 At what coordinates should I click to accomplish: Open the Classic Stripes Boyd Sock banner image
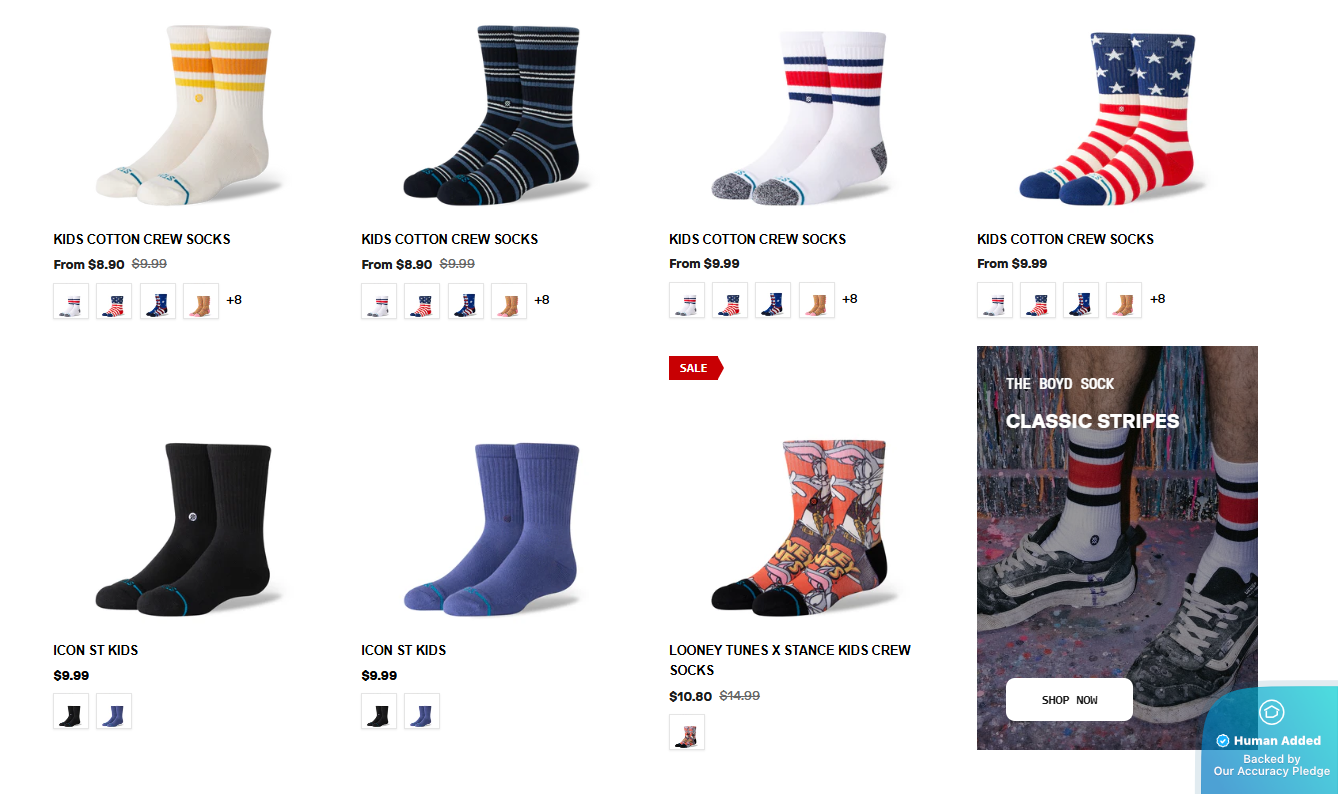pyautogui.click(x=1117, y=548)
